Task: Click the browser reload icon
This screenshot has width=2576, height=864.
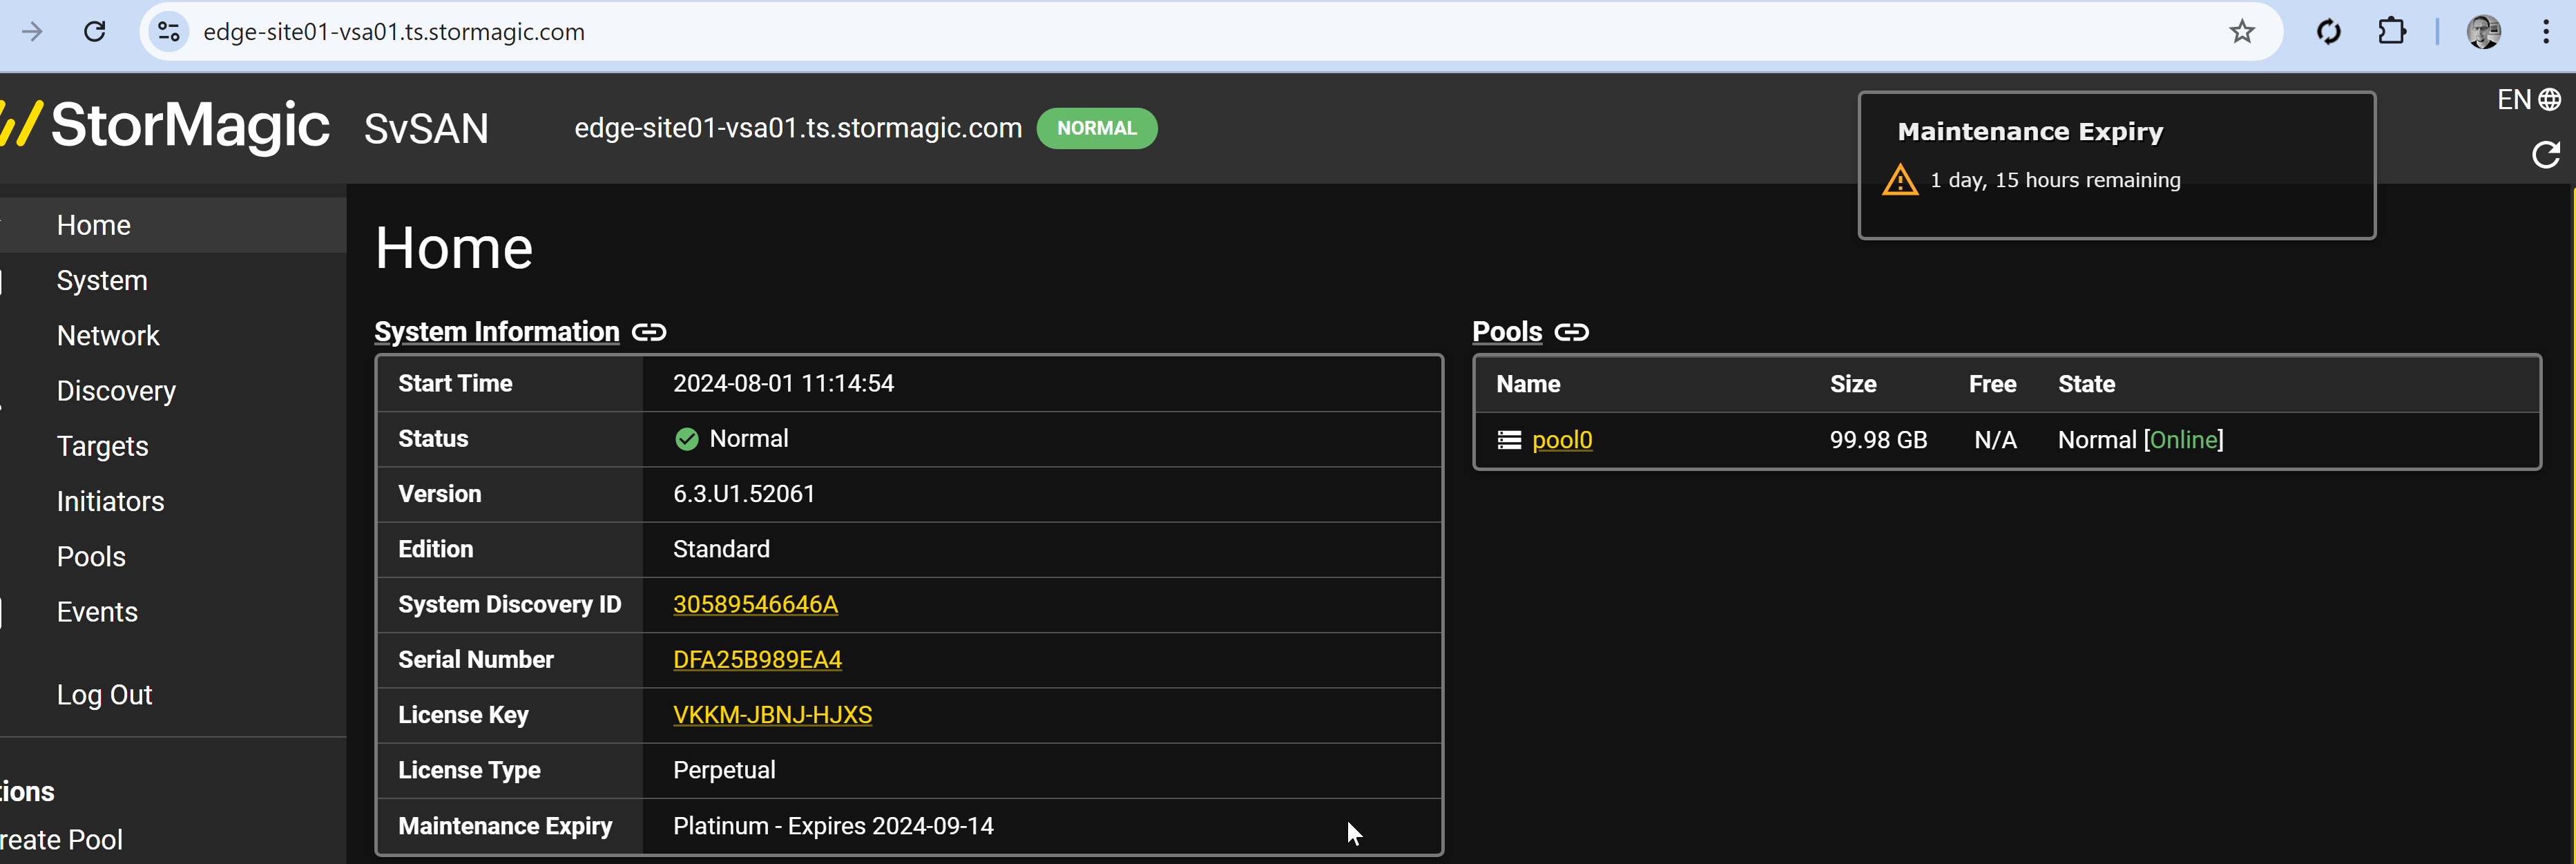Action: 95,32
